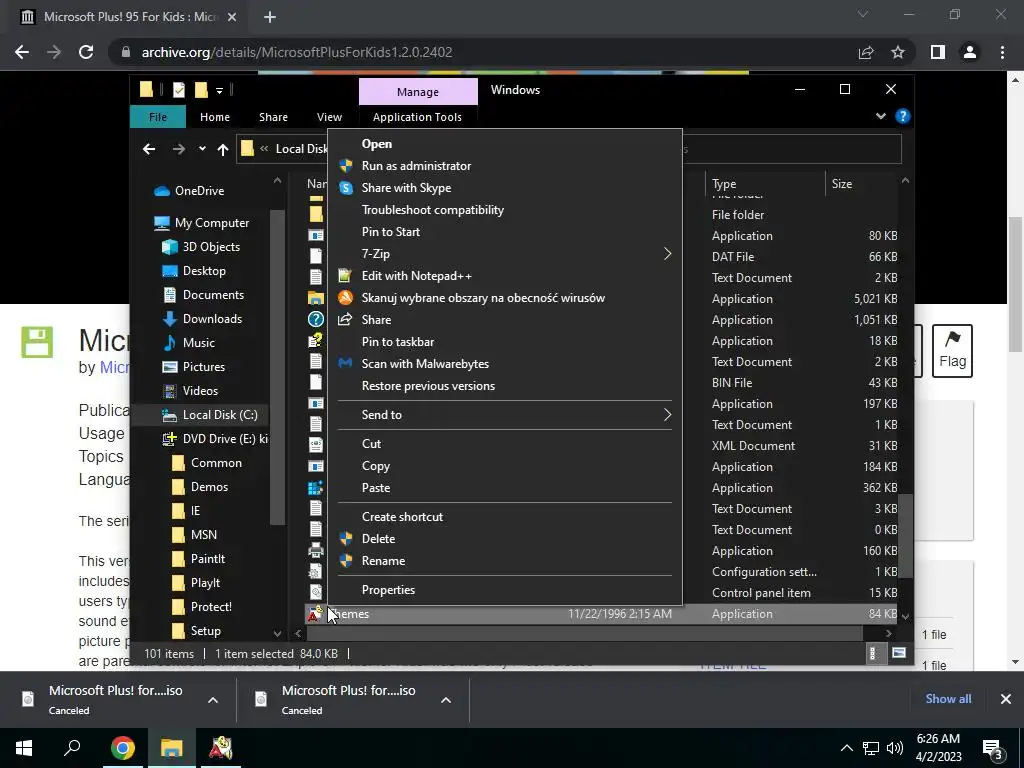The height and width of the screenshot is (768, 1024).
Task: Show hidden system tray icons
Action: [x=846, y=748]
